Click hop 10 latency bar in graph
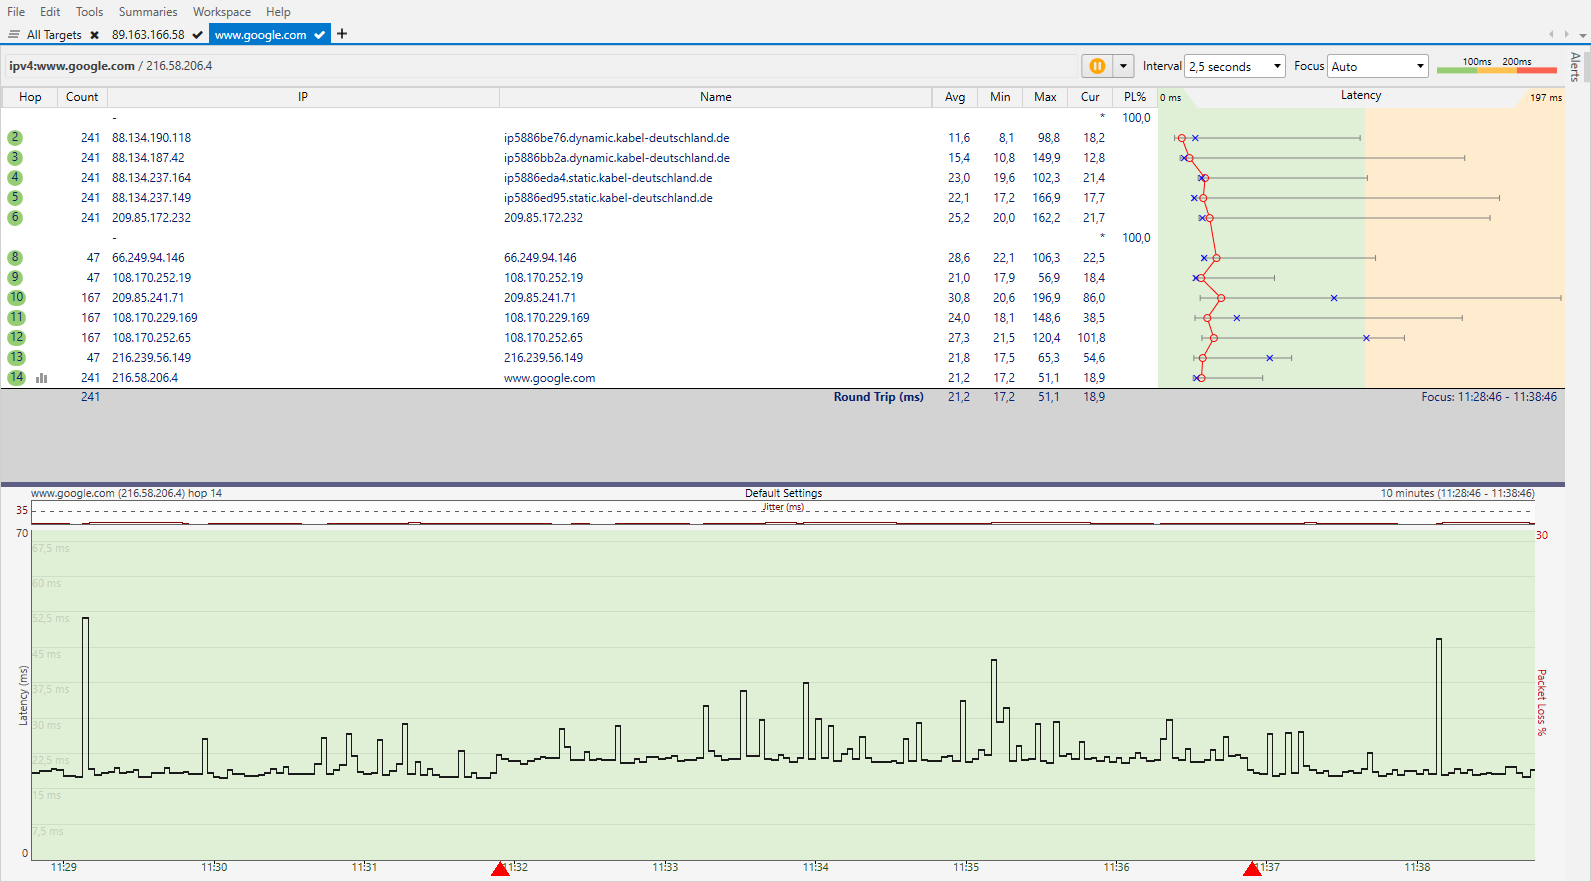The height and width of the screenshot is (882, 1591). point(1380,298)
